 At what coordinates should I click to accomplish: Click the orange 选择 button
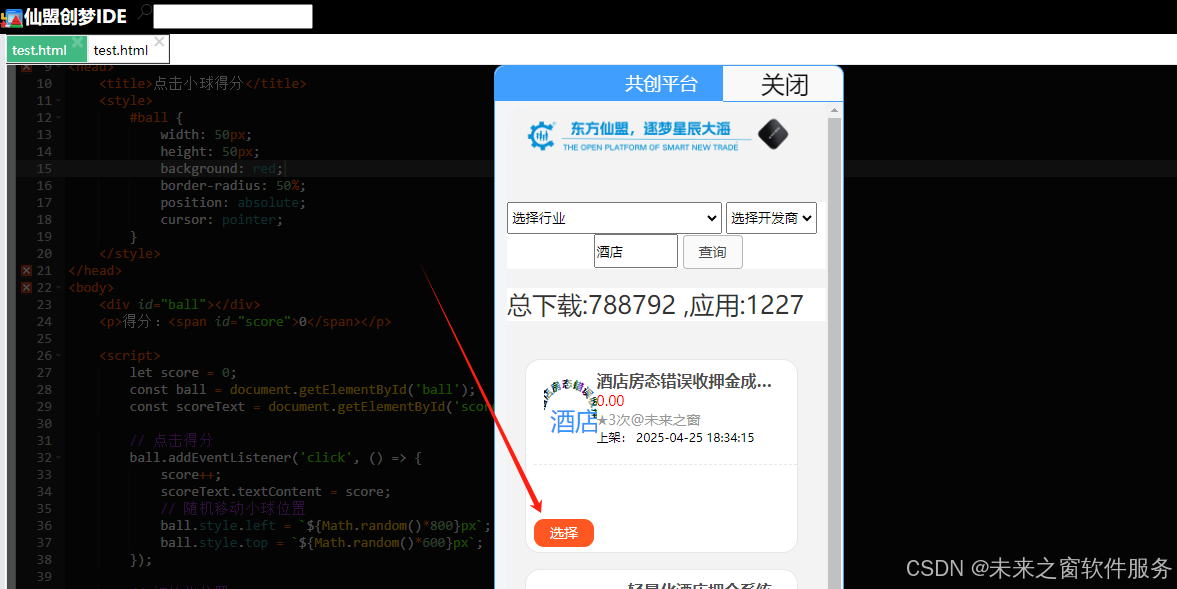(x=564, y=533)
